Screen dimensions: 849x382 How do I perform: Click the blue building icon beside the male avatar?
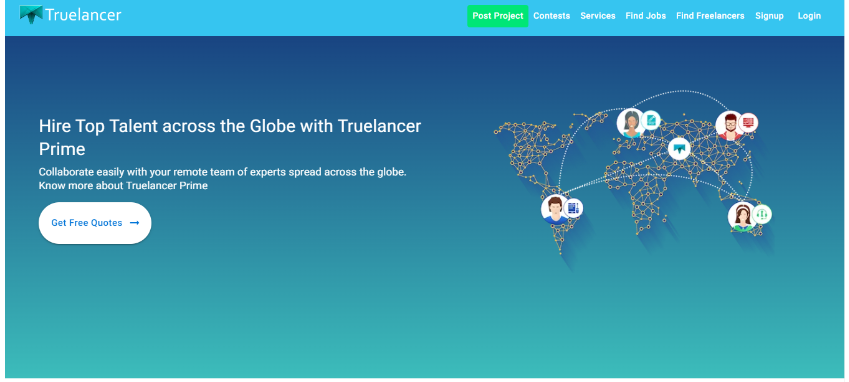[573, 208]
